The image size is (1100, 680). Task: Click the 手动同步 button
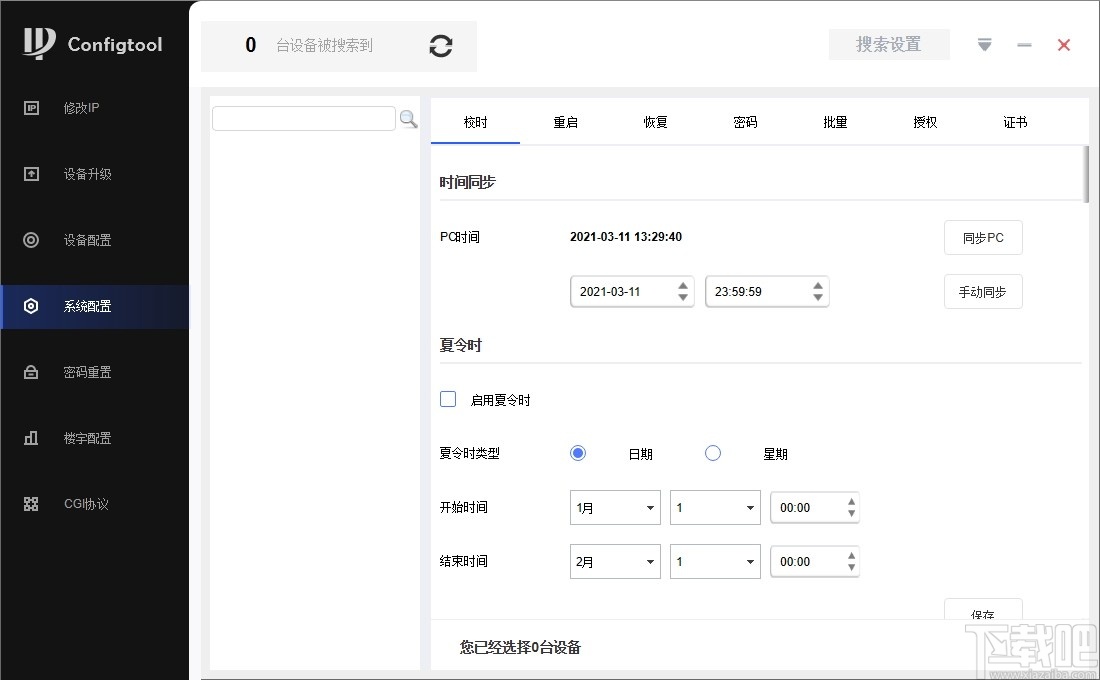tap(983, 291)
